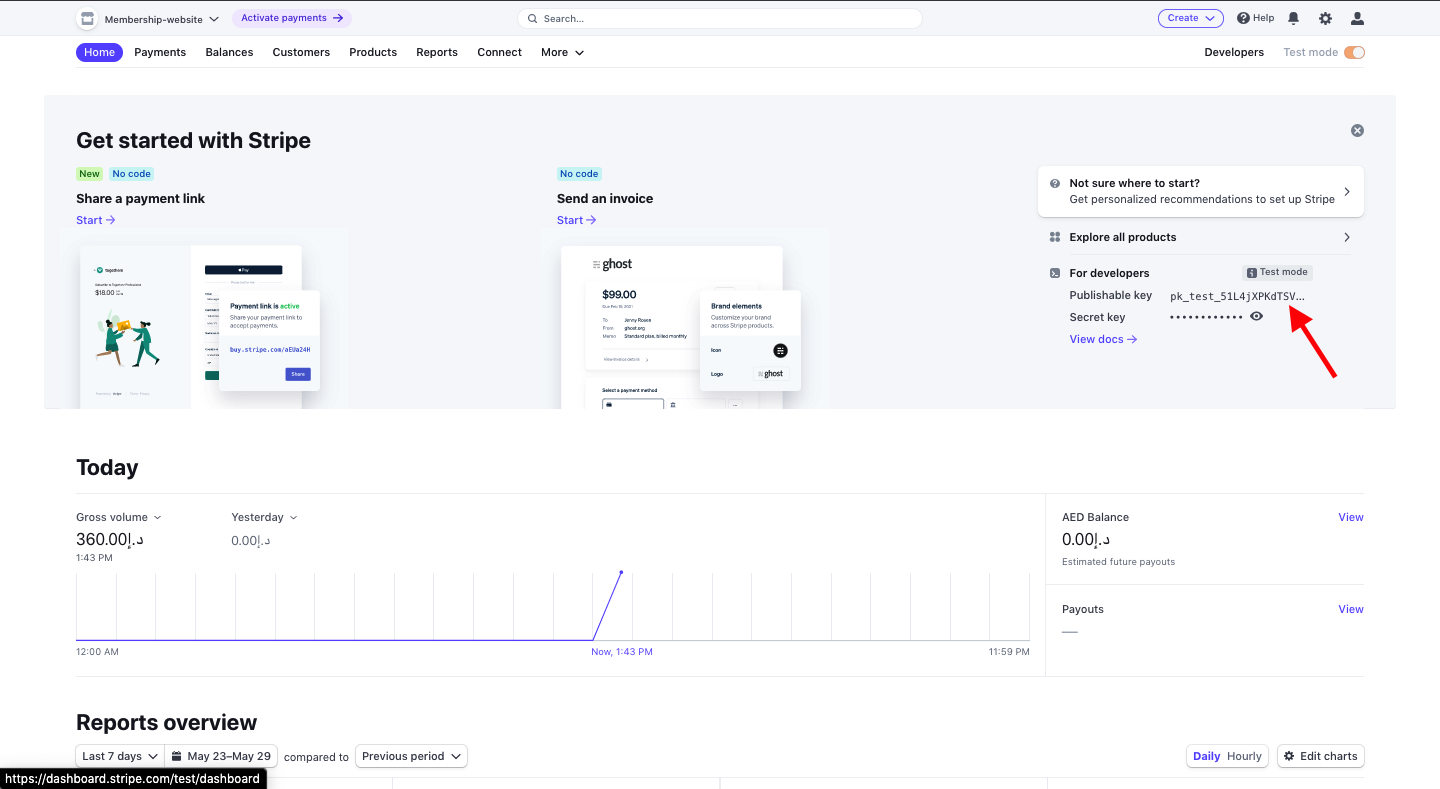1440x789 pixels.
Task: Open the Create dropdown button
Action: coord(1191,18)
